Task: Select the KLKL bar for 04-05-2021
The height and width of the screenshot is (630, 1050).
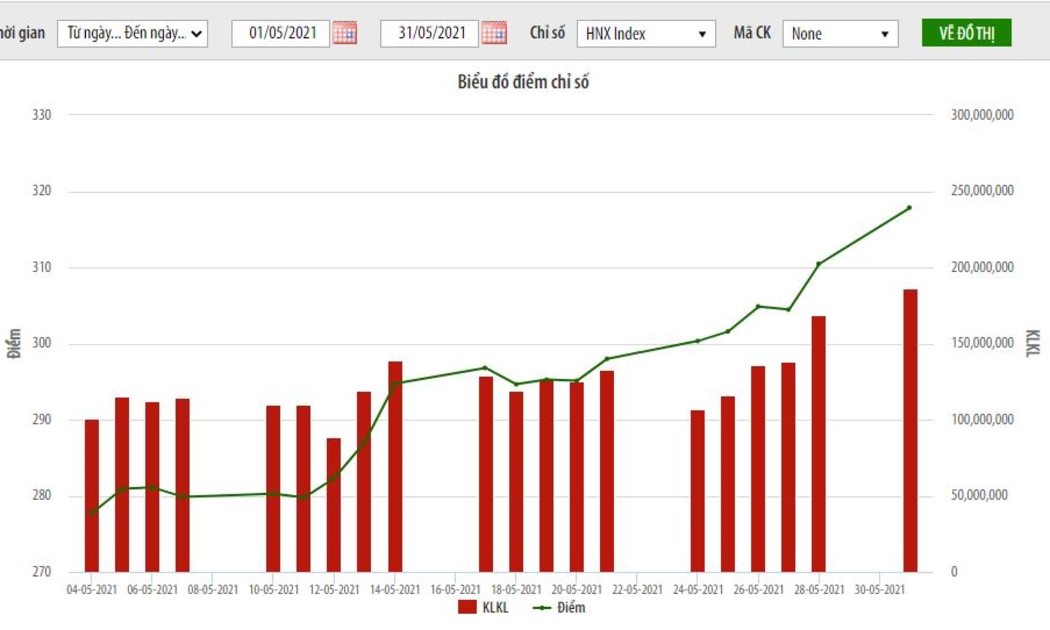Action: pos(92,495)
